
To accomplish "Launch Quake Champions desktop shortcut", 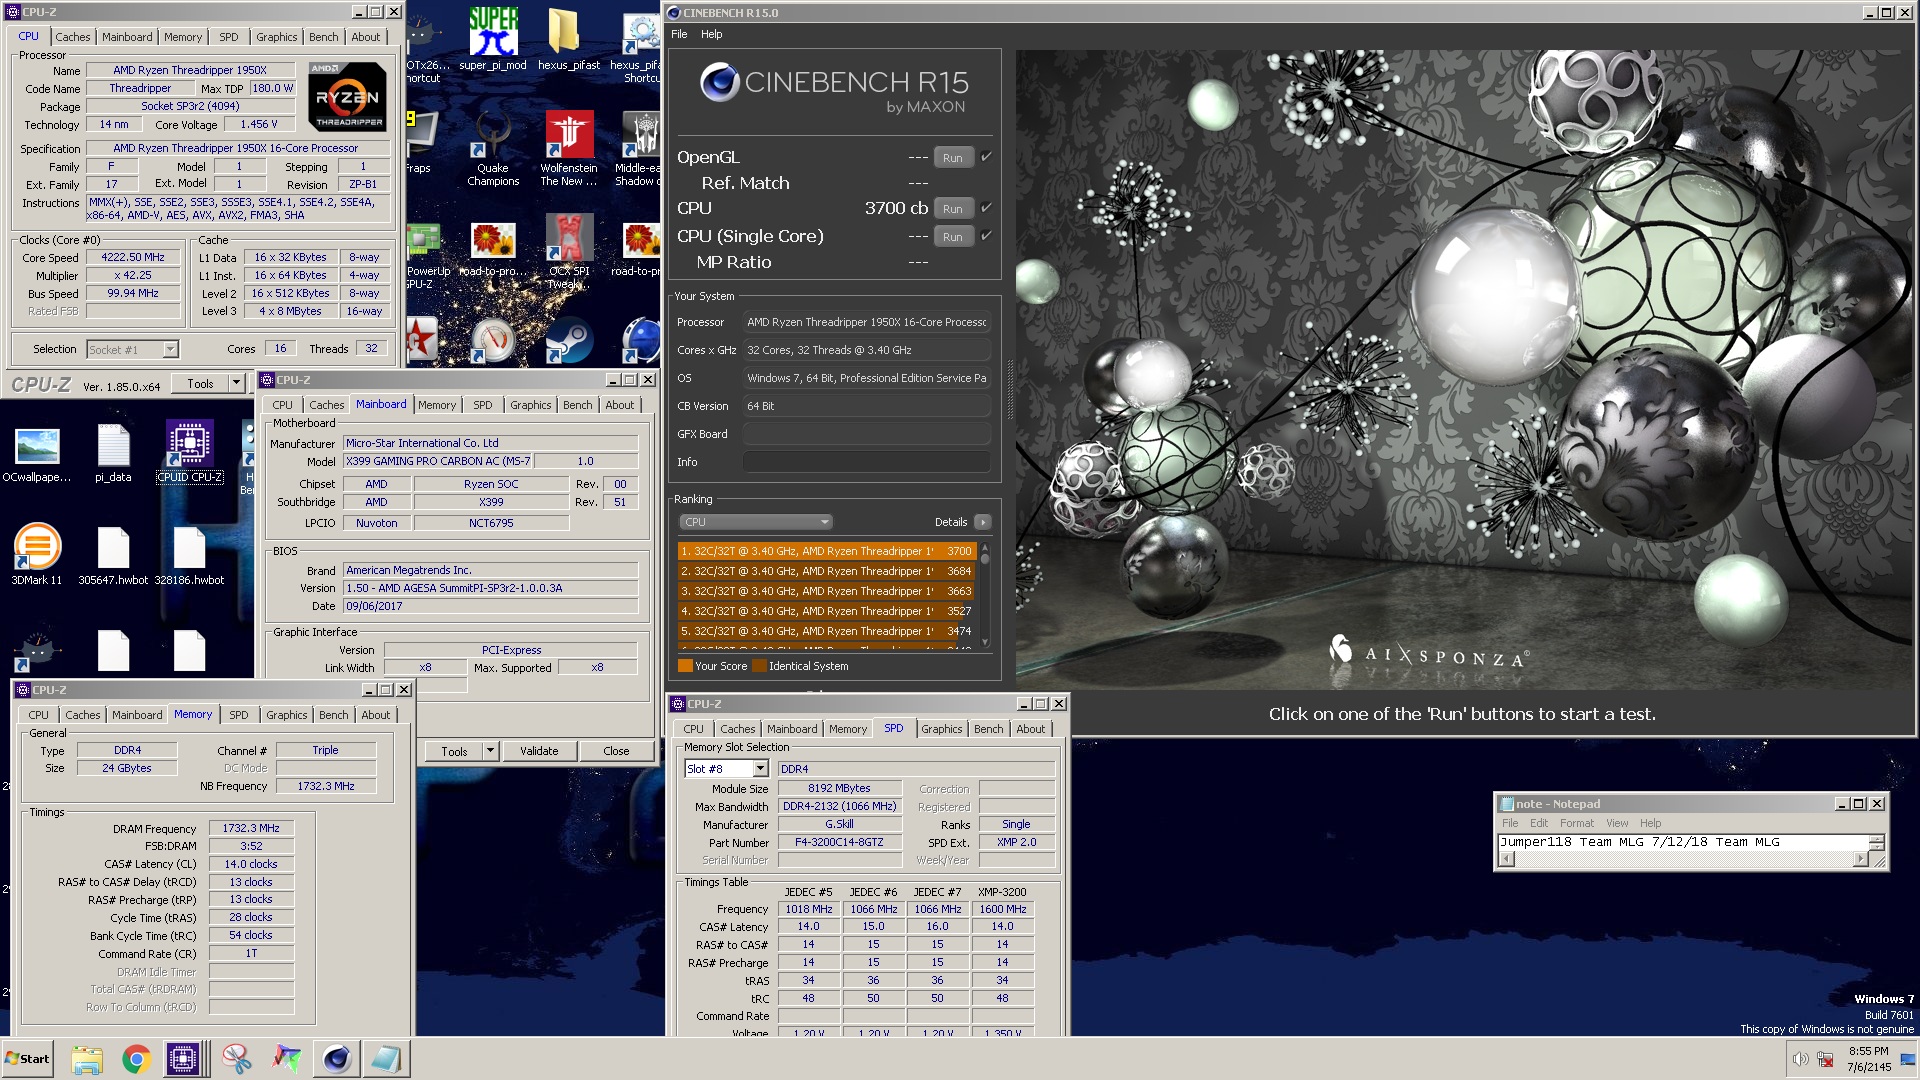I will (493, 148).
